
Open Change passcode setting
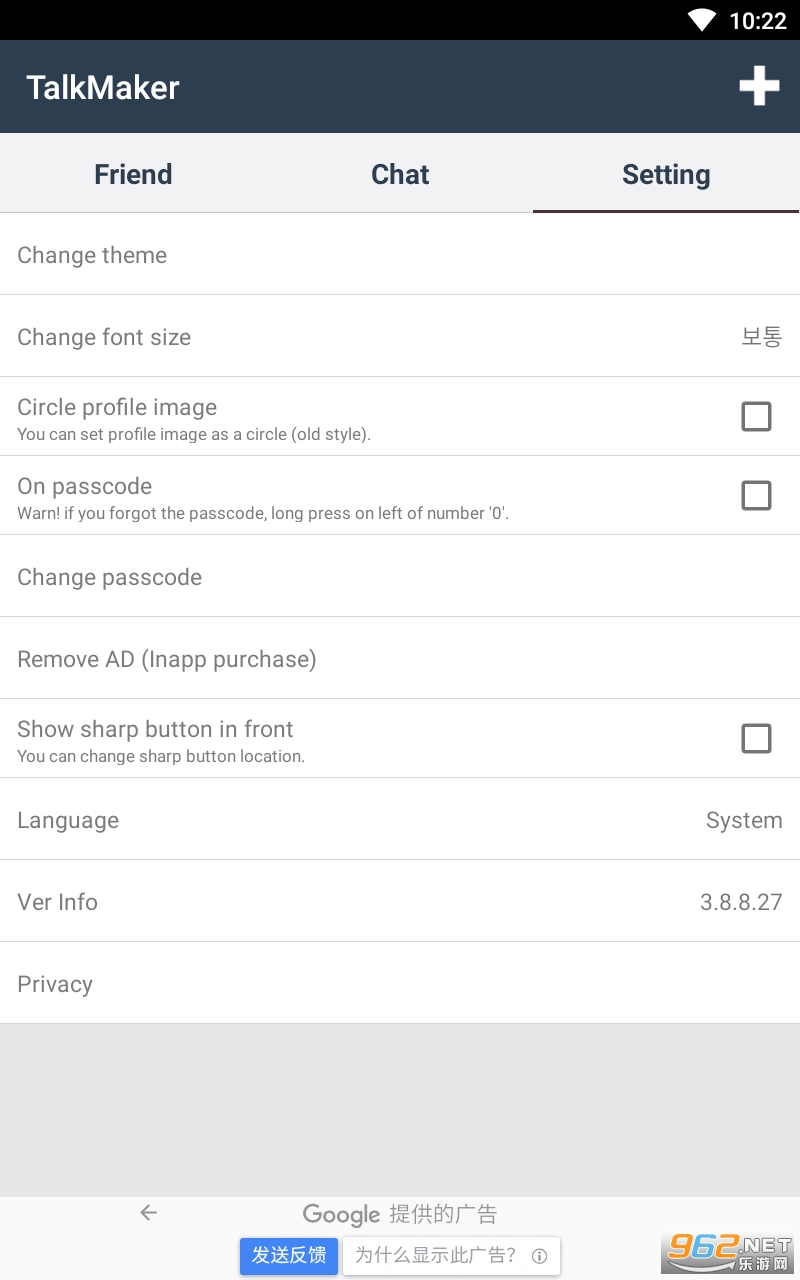coord(400,577)
